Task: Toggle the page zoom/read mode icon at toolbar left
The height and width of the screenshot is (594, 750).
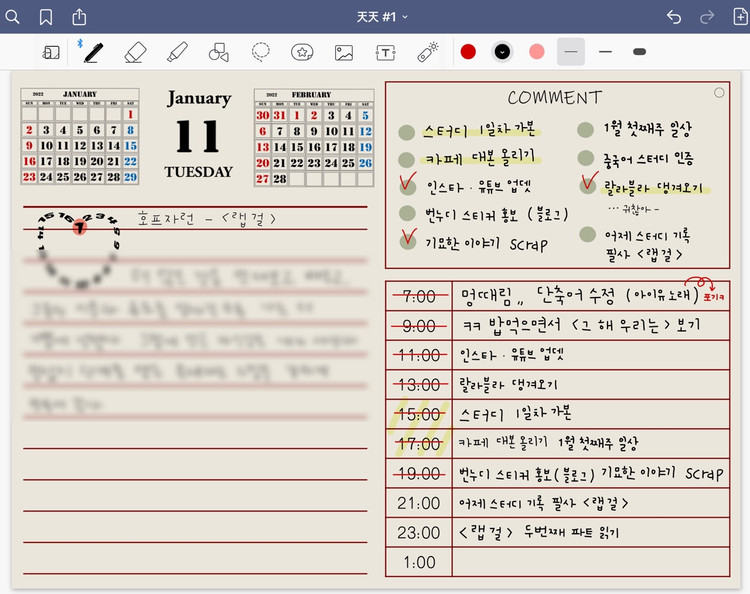Action: coord(51,52)
